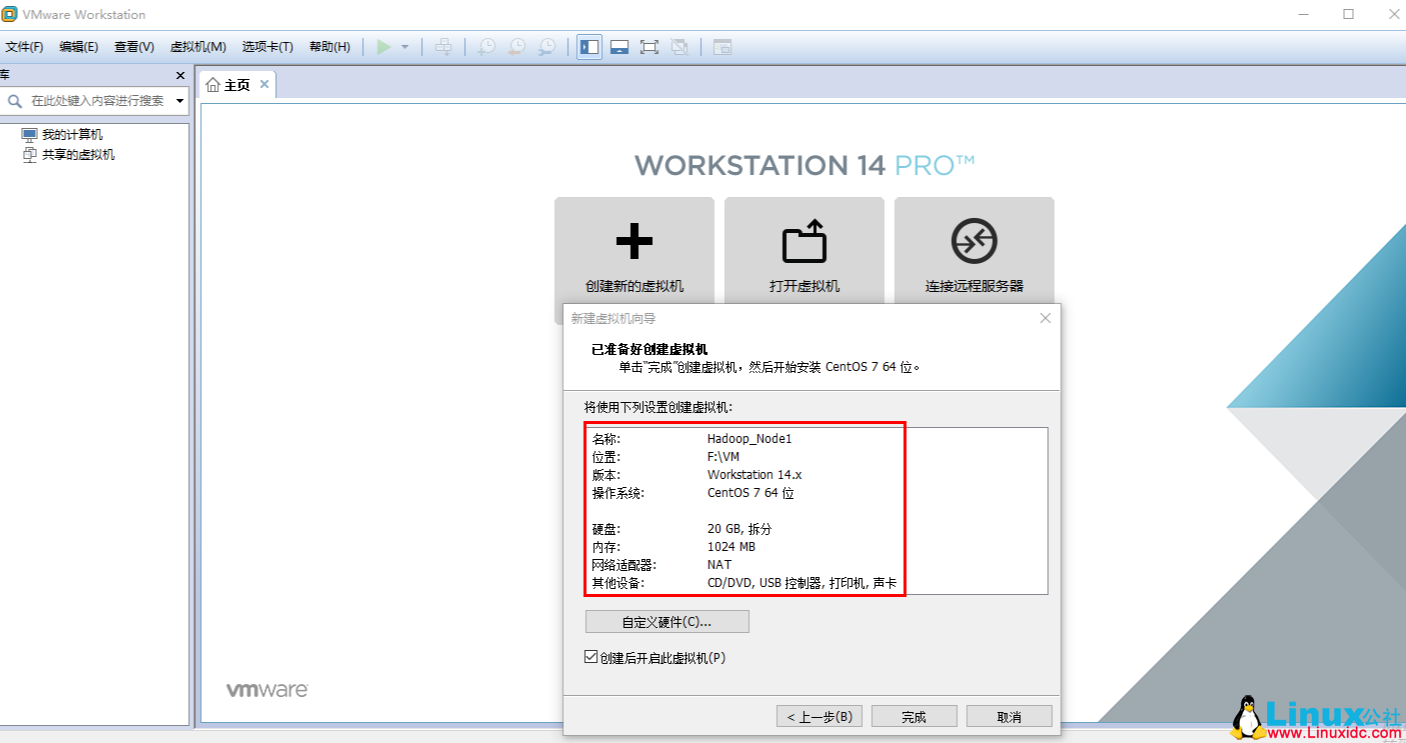Click the green power-on button in toolbar
Viewport: 1406px width, 743px height.
click(x=384, y=46)
